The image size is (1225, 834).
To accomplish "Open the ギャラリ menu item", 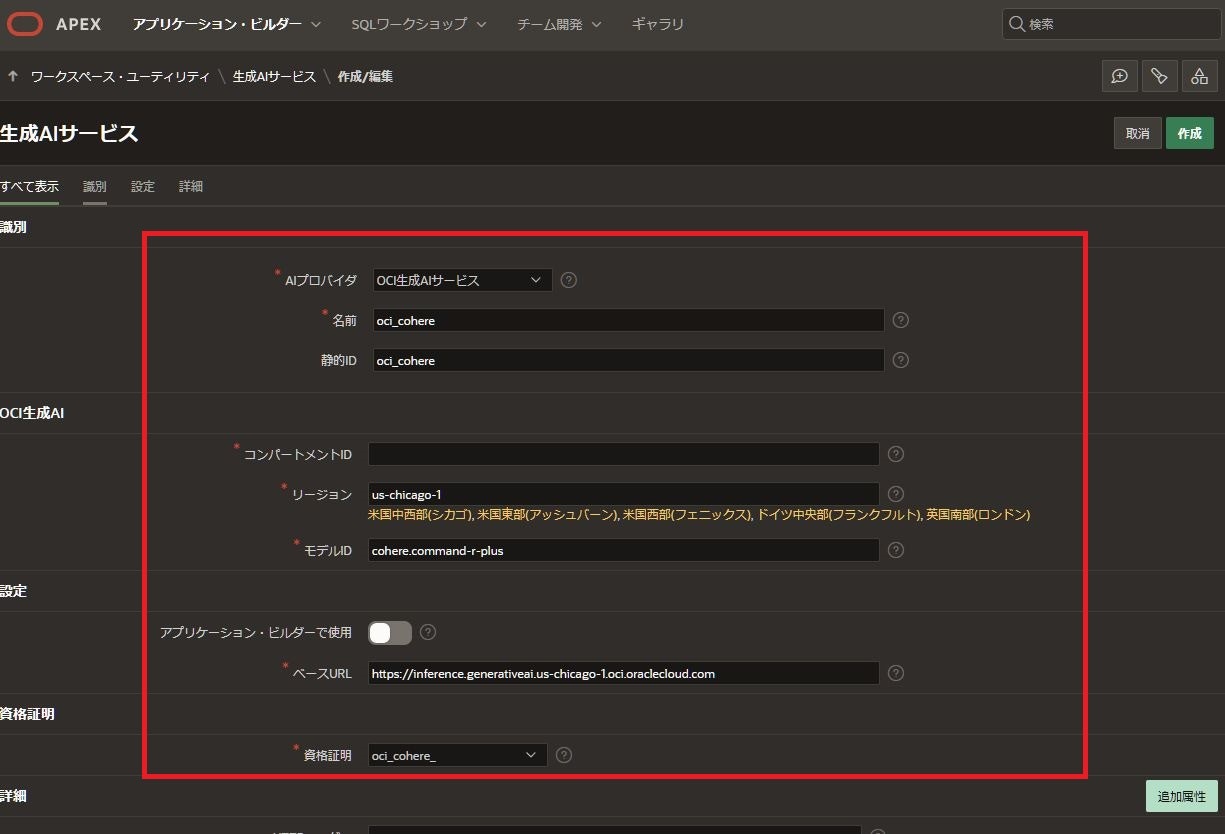I will click(658, 24).
